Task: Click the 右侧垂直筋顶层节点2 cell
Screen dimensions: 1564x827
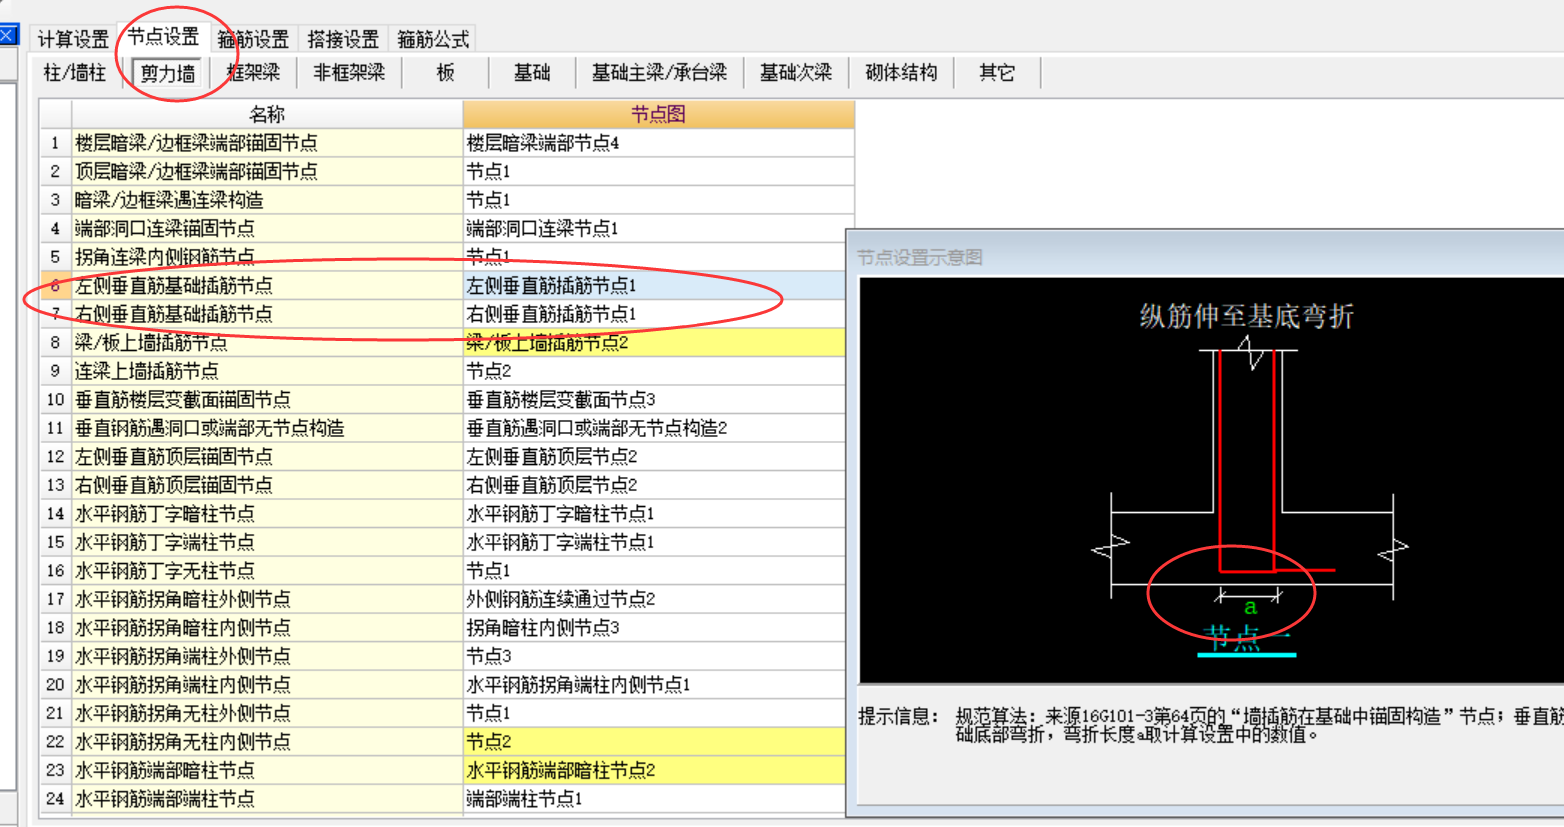Action: (654, 485)
